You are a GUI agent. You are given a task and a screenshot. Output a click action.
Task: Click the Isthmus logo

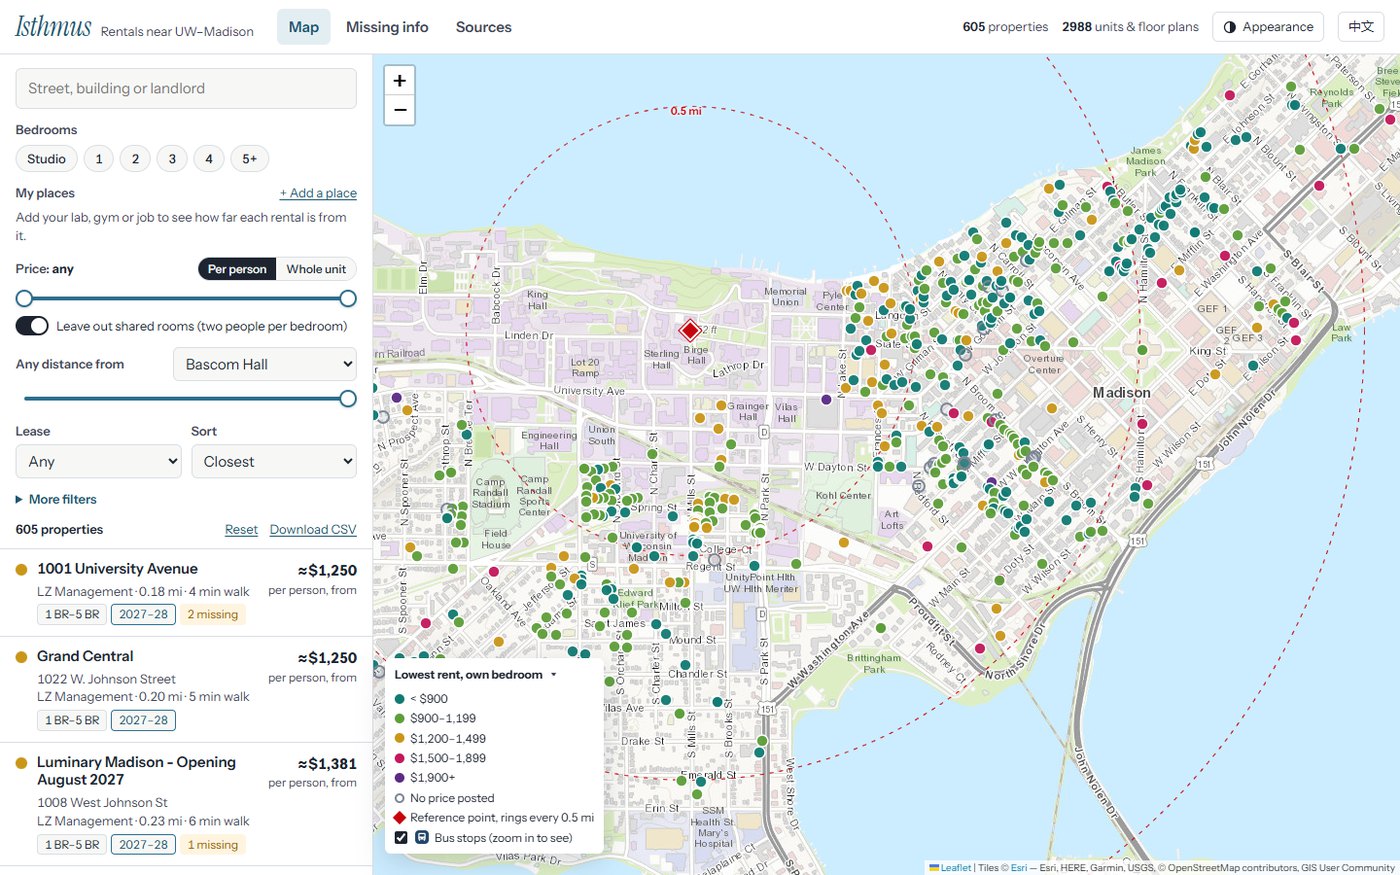pos(53,27)
